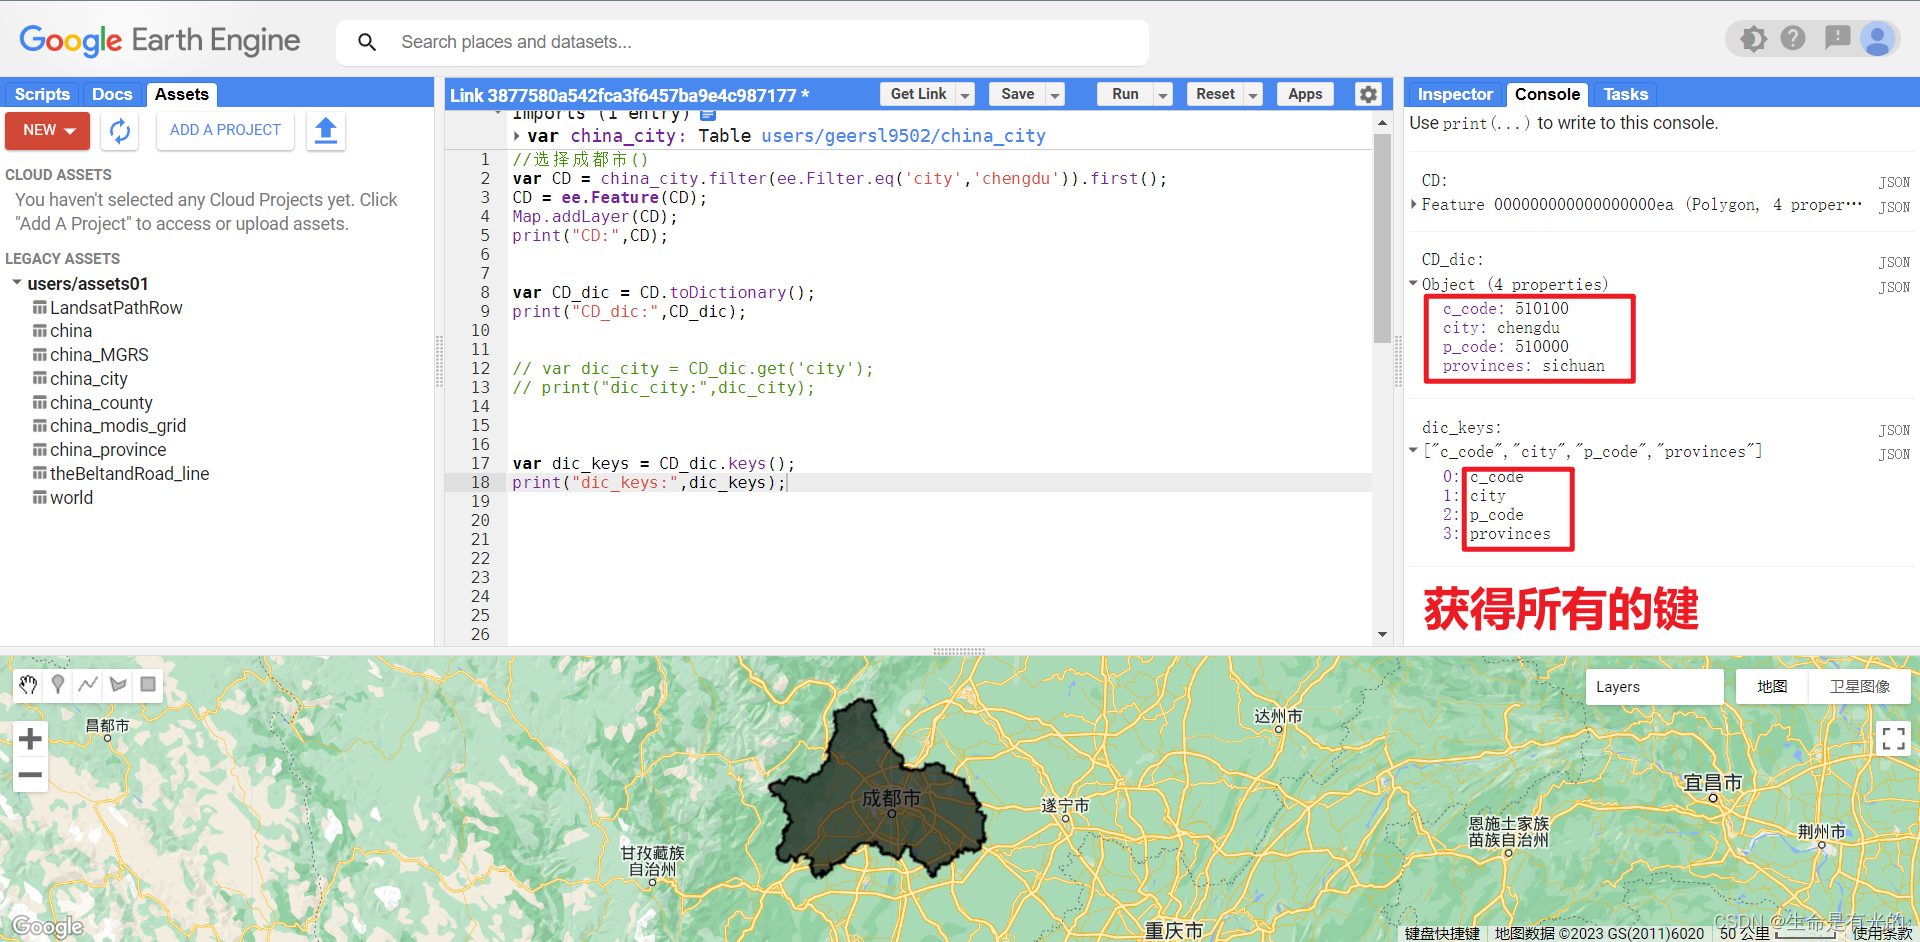Select the china_province asset

pyautogui.click(x=108, y=449)
